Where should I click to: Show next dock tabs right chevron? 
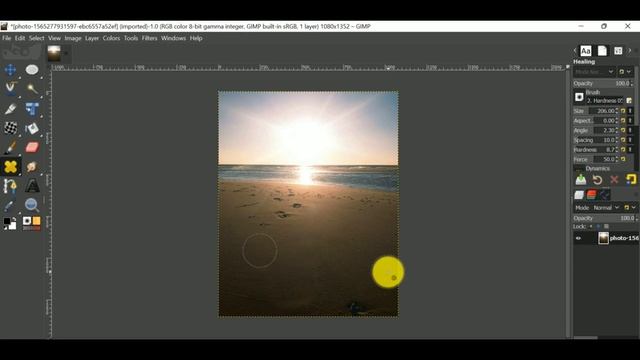[630, 51]
